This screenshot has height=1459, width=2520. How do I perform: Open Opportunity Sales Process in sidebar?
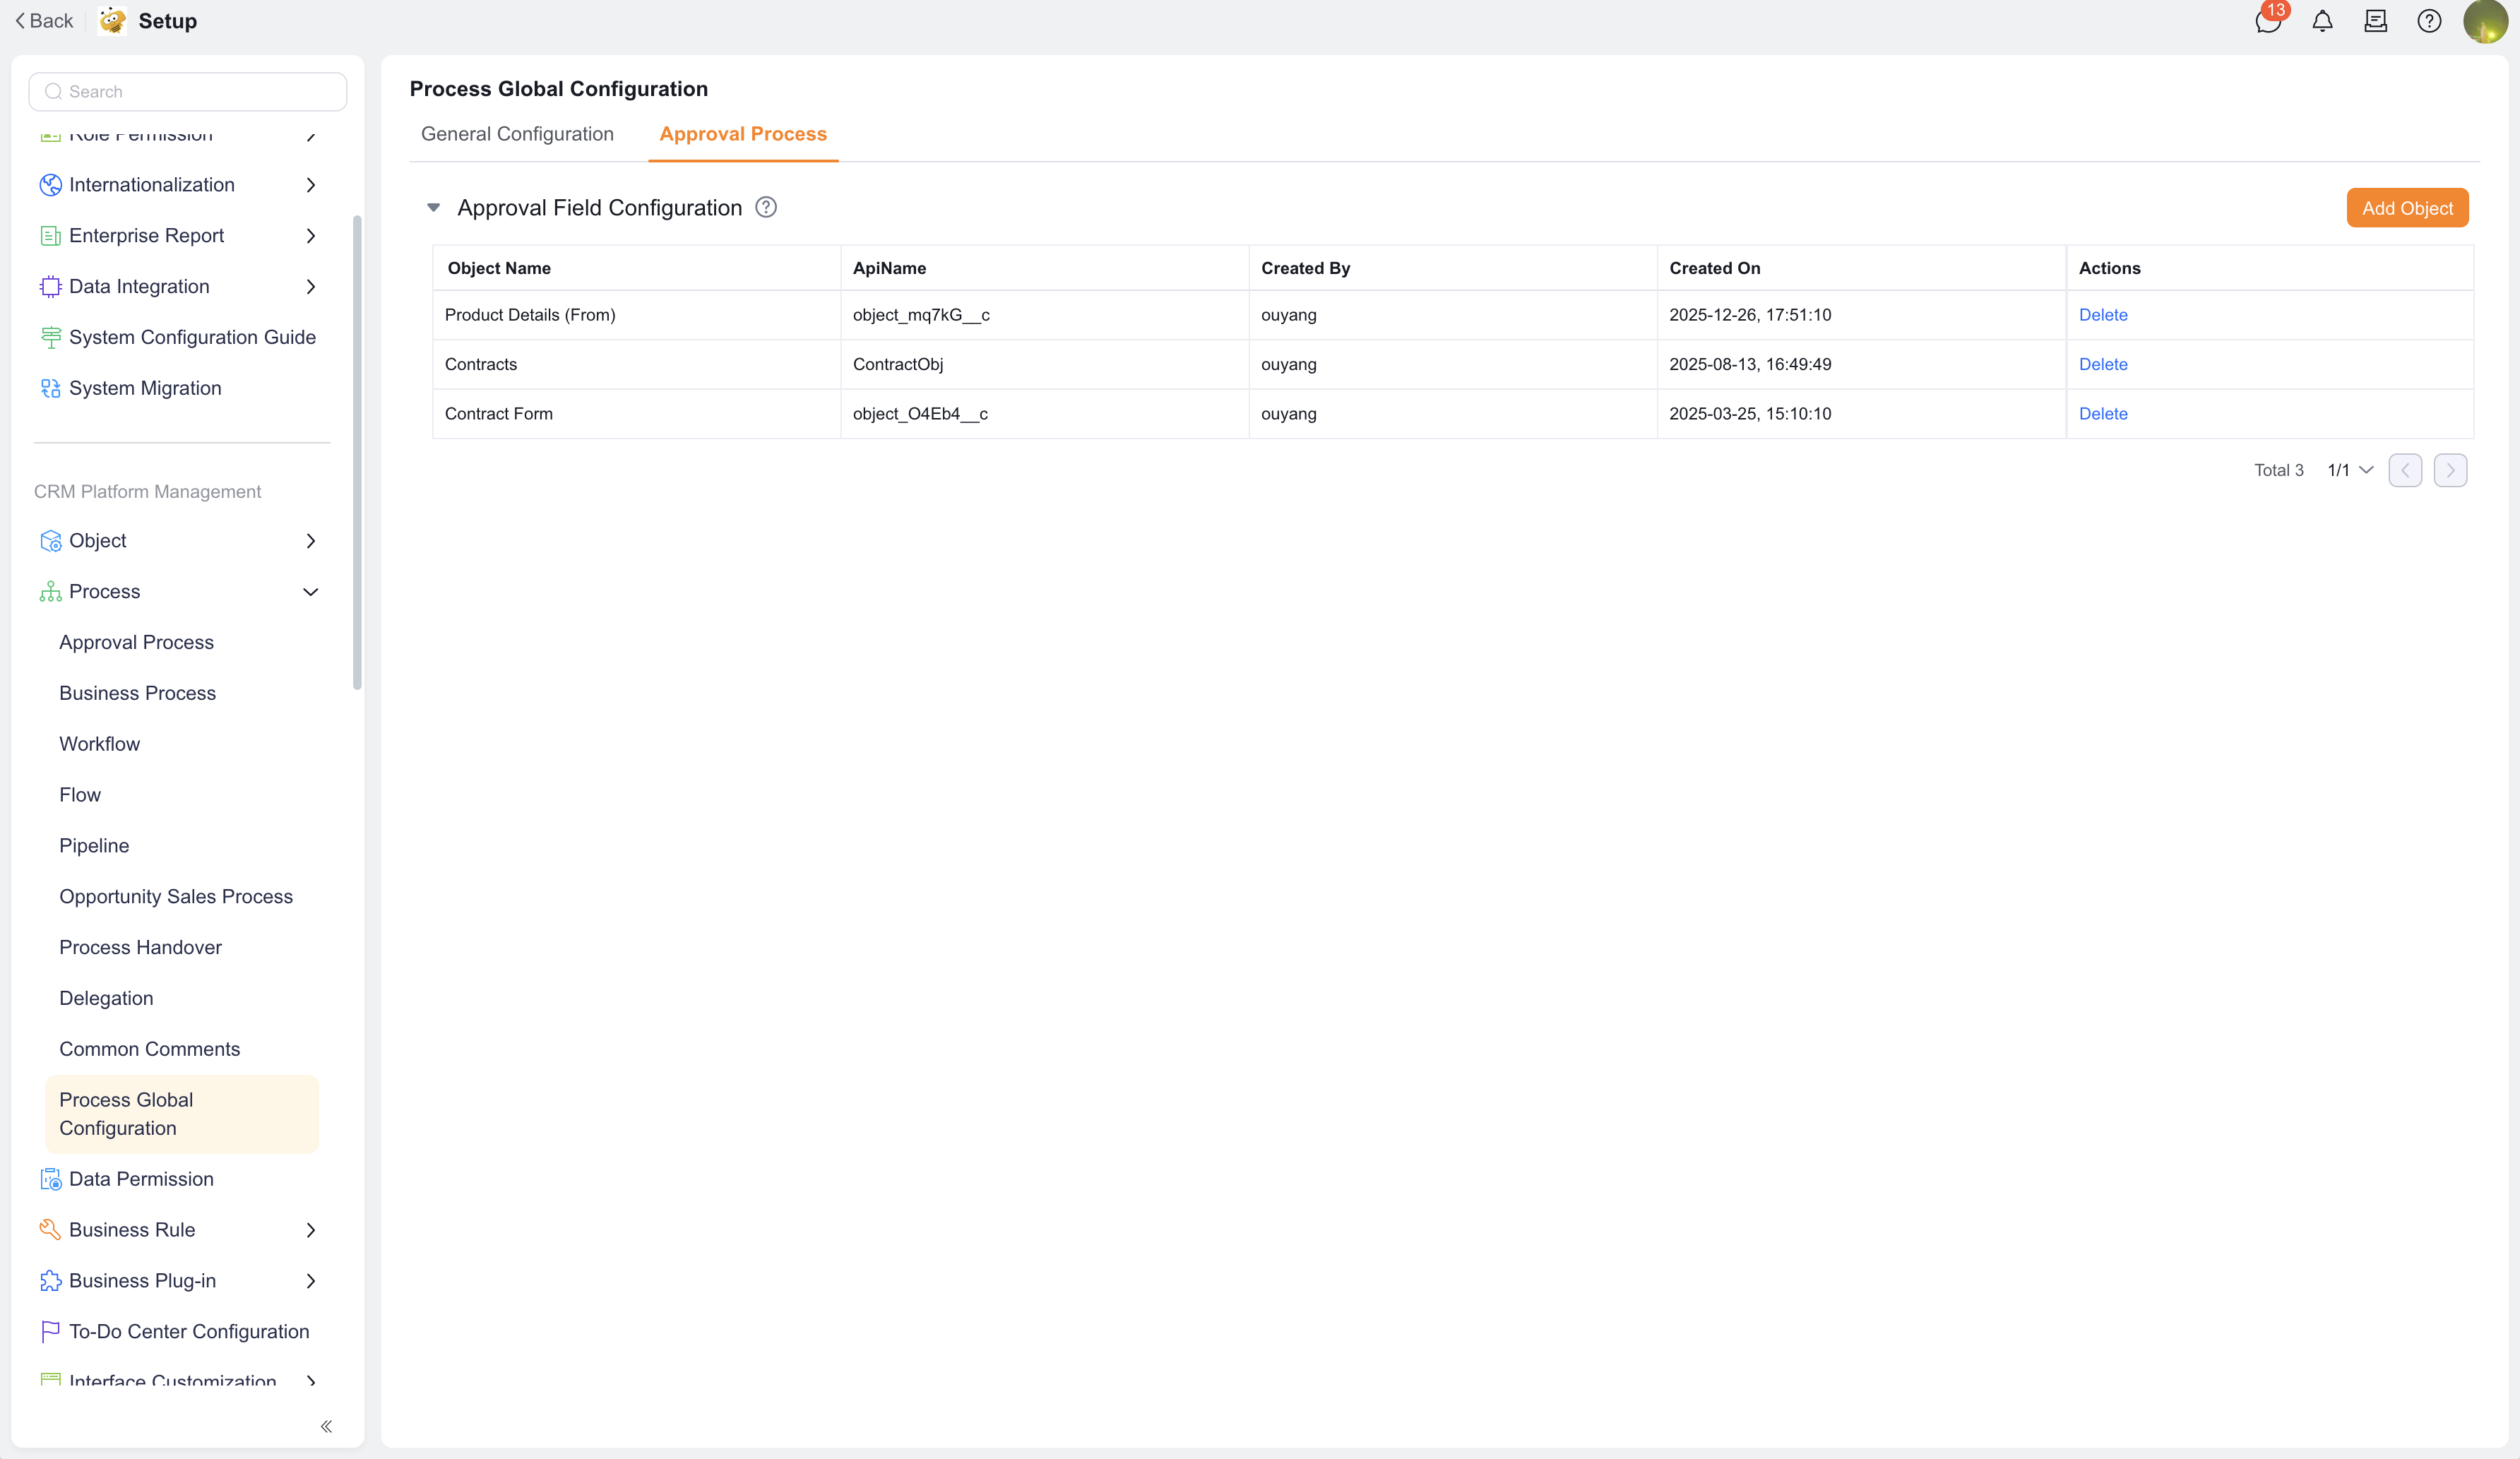coord(176,897)
